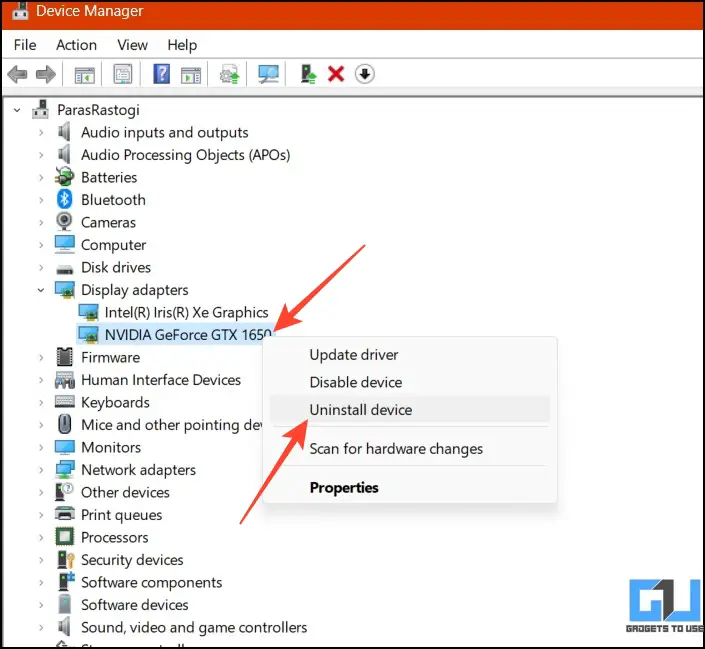The image size is (705, 649).
Task: Click the Human Interface Devices icon
Action: 65,380
